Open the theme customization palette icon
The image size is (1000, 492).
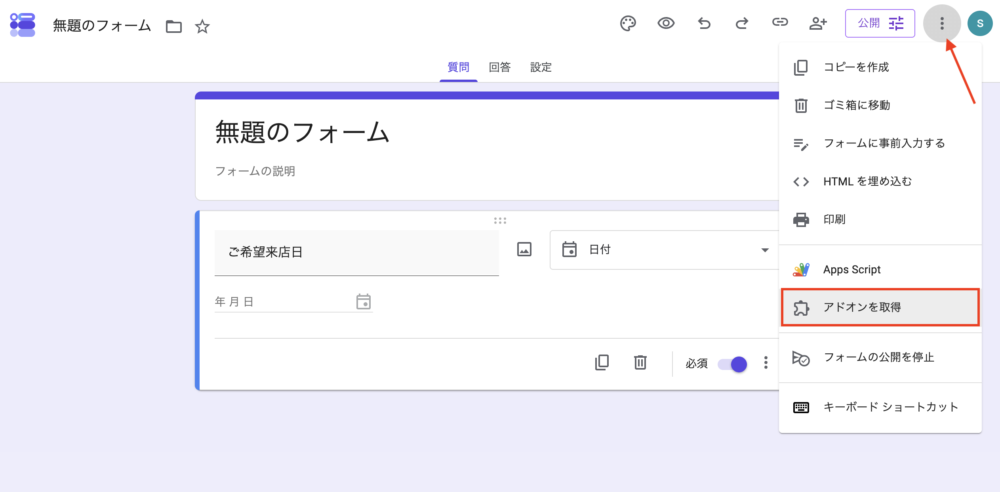[x=628, y=24]
